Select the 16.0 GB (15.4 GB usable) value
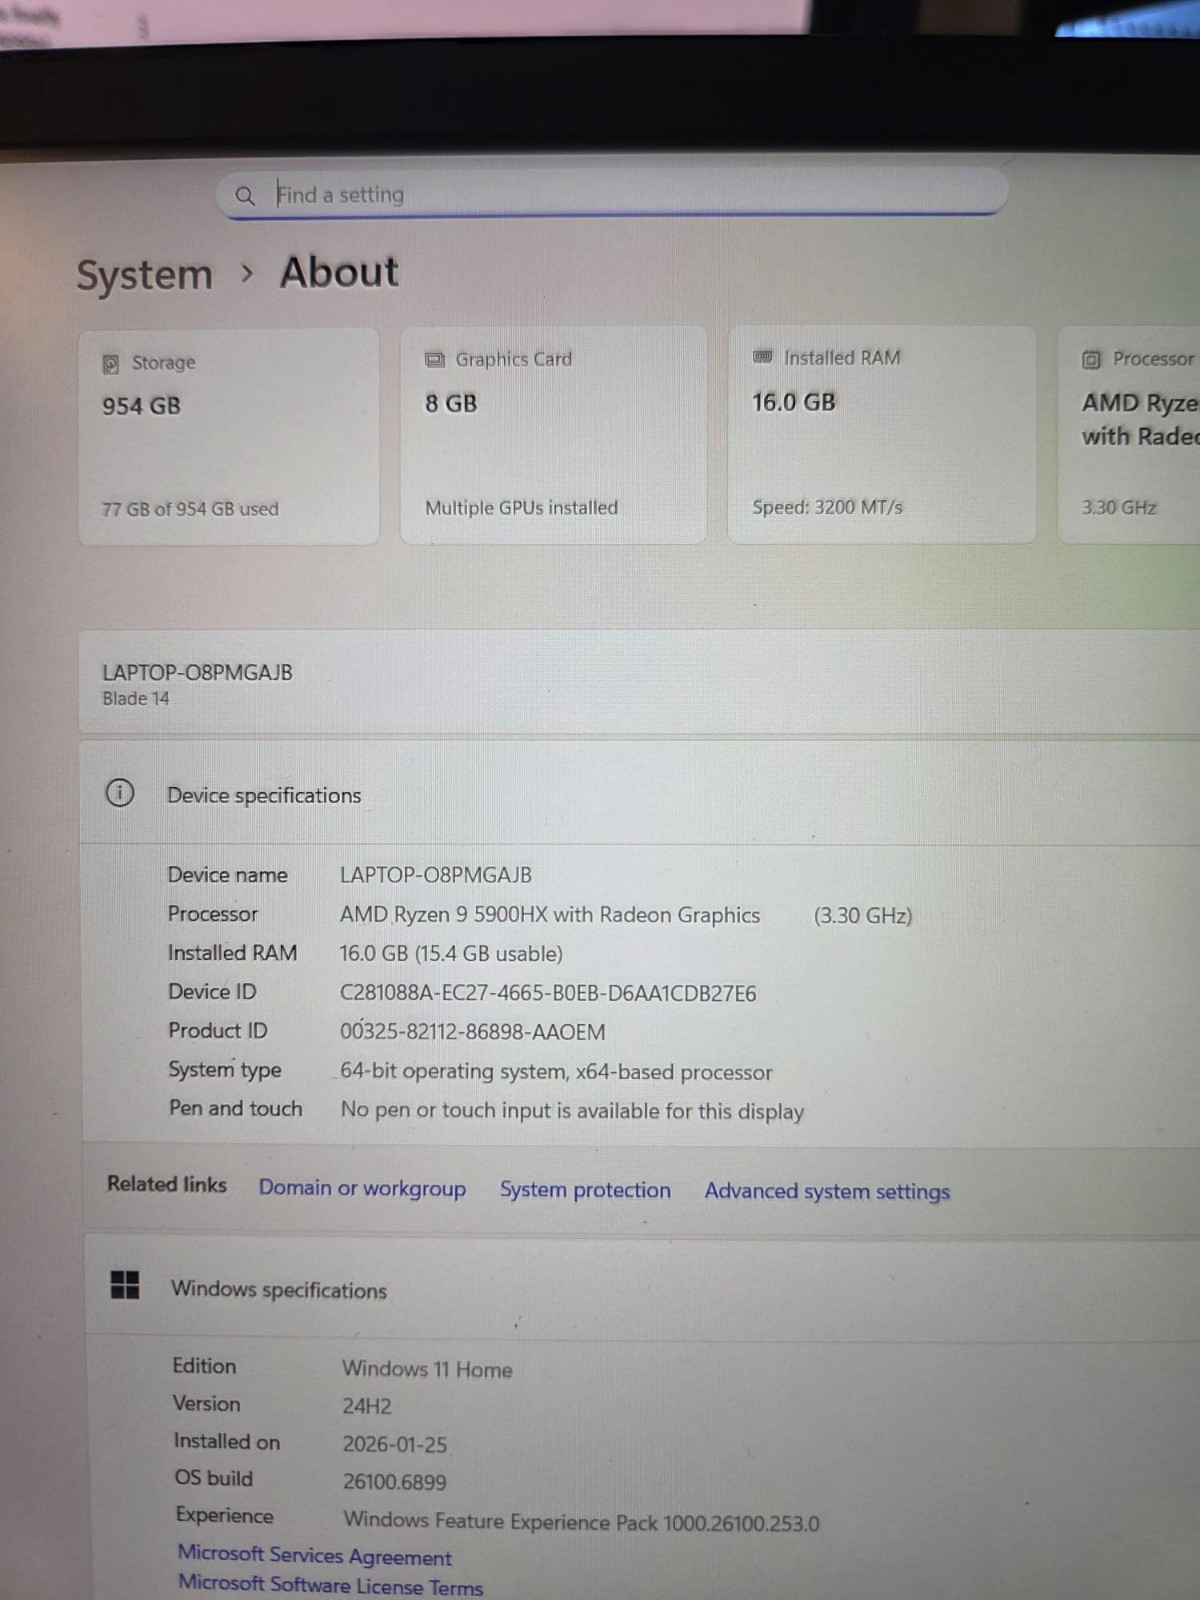Screen dimensions: 1200x1600 451,954
